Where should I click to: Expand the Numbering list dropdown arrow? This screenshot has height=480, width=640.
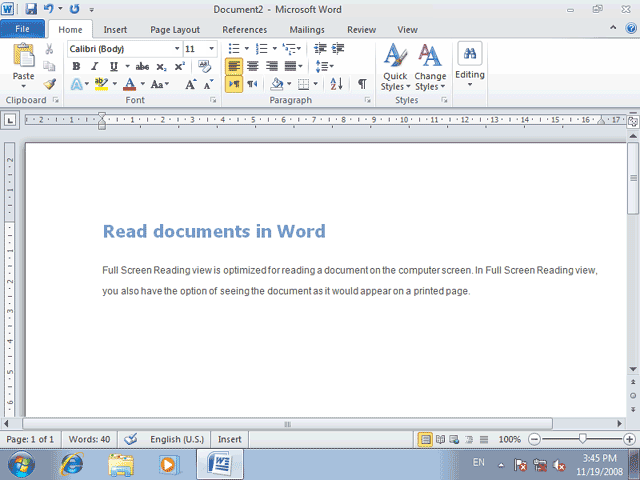[x=274, y=49]
